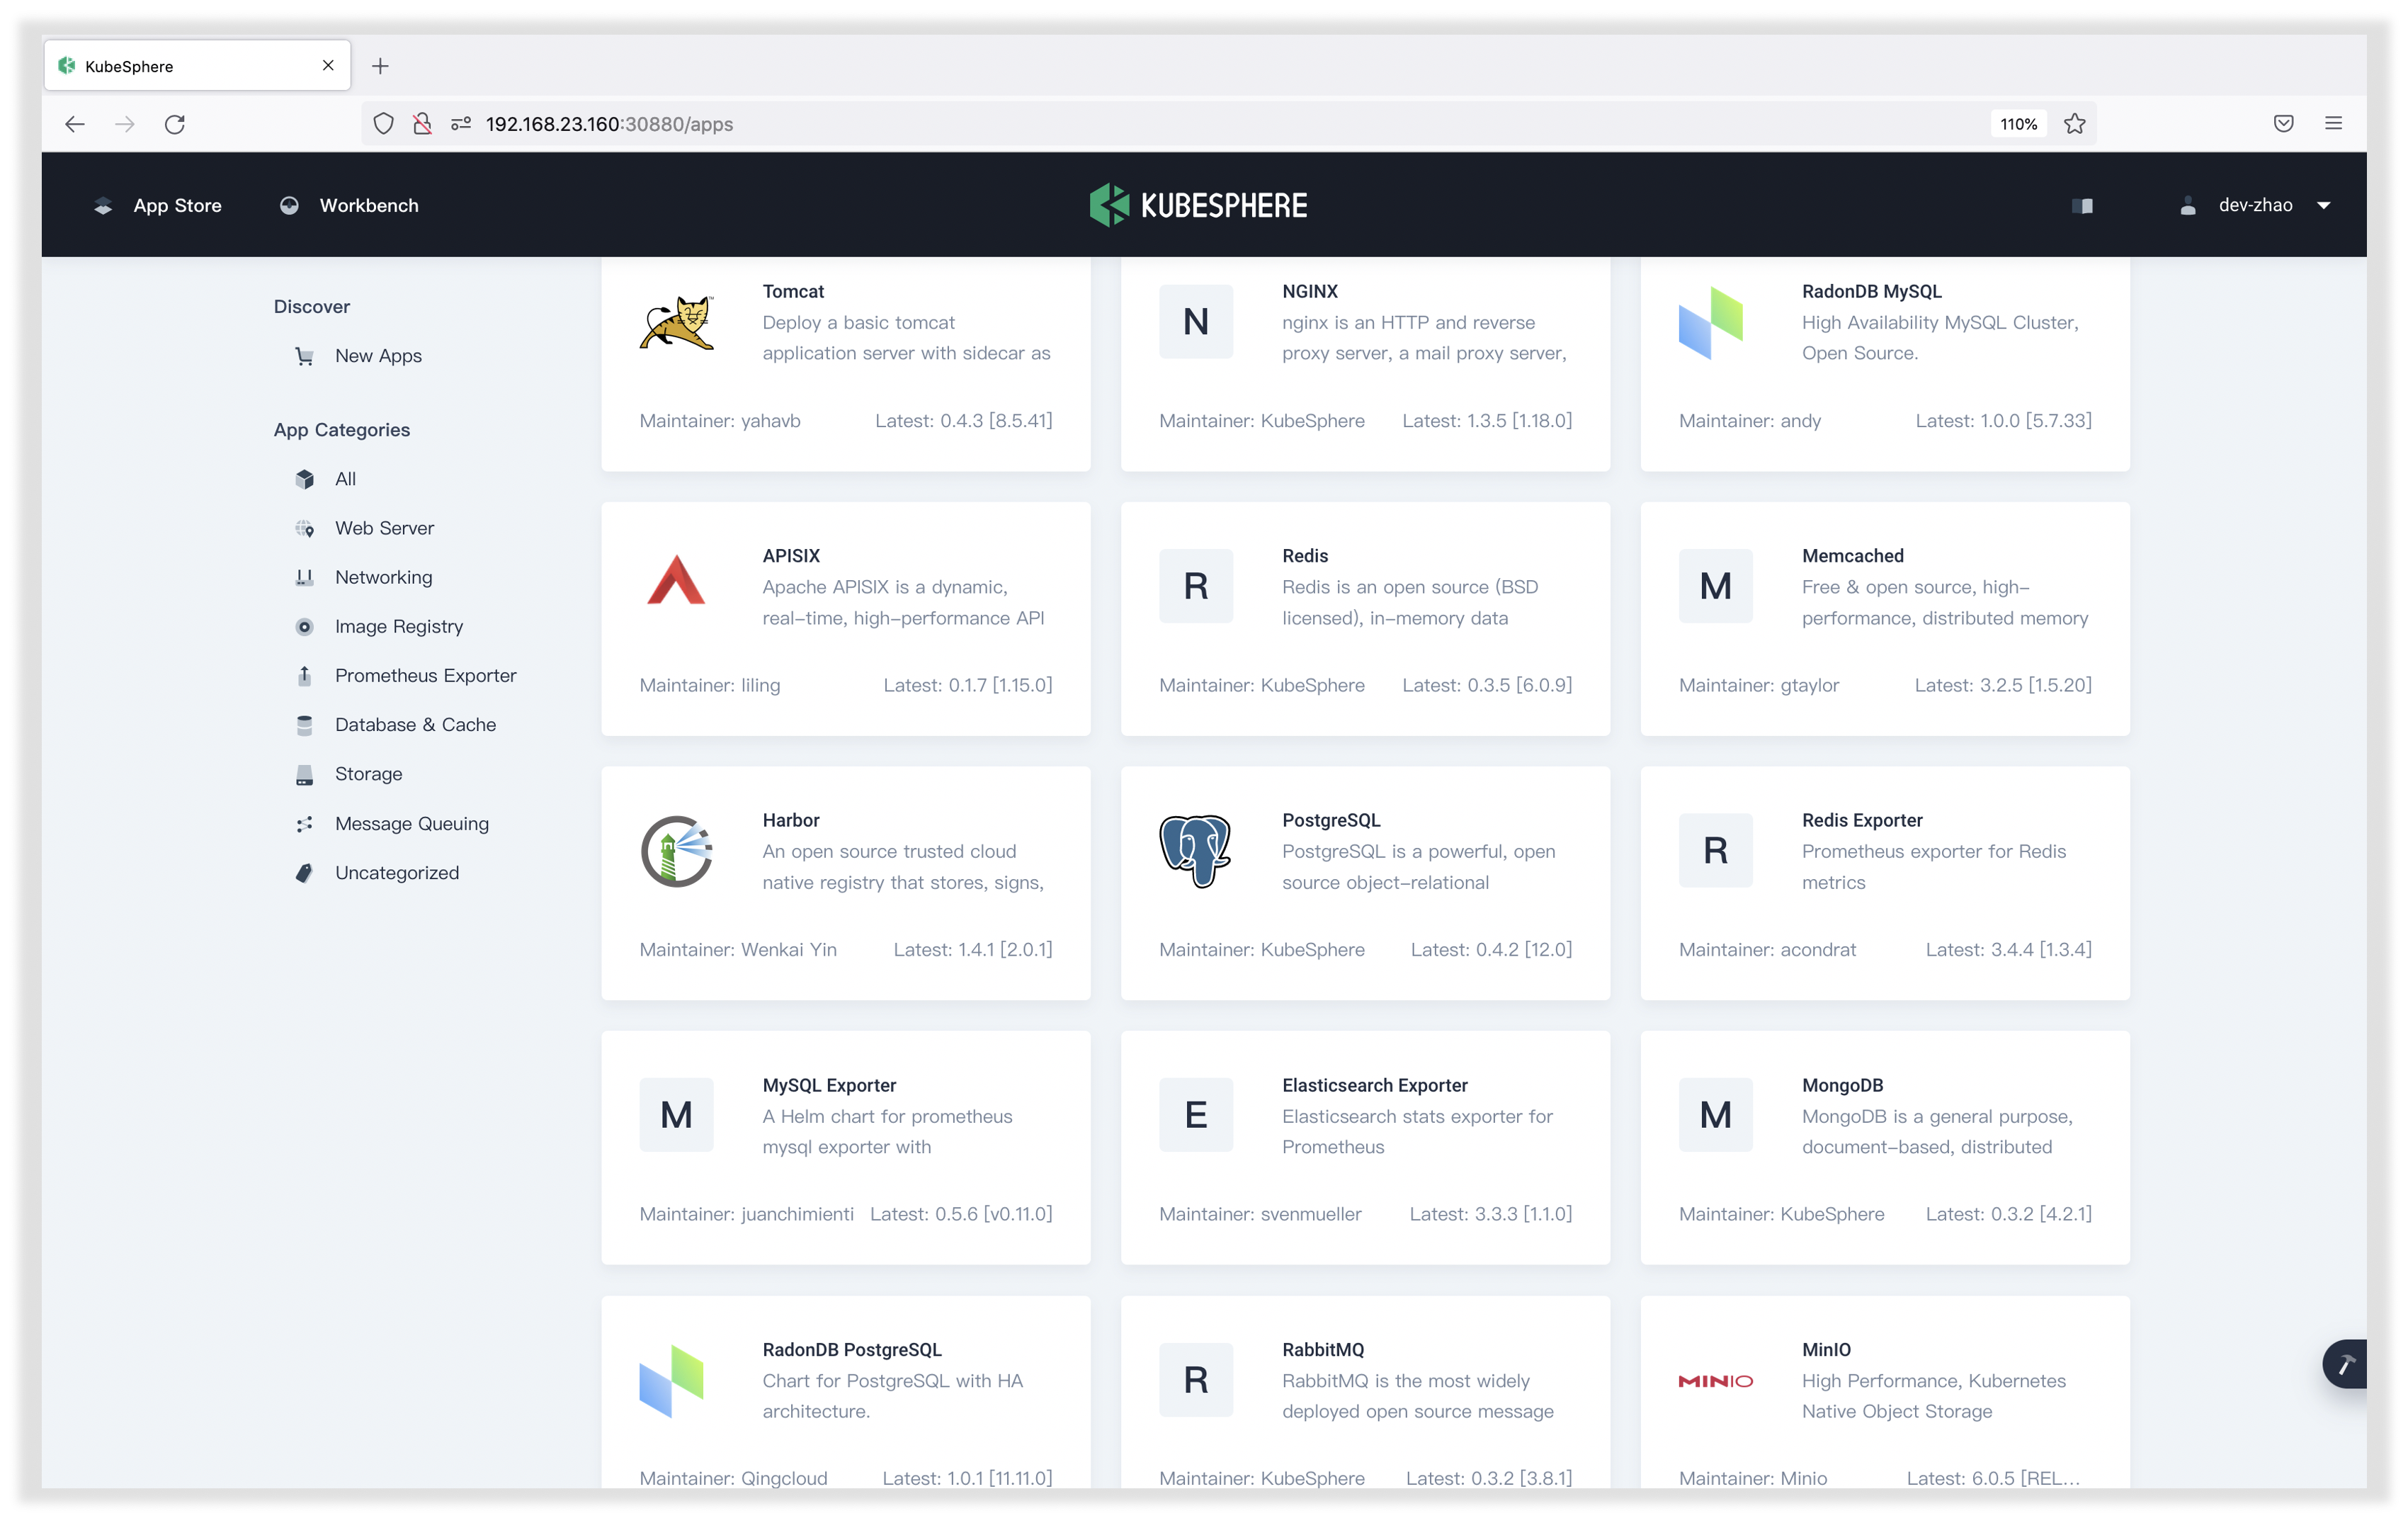
Task: Open the Harbor app title
Action: pos(790,820)
